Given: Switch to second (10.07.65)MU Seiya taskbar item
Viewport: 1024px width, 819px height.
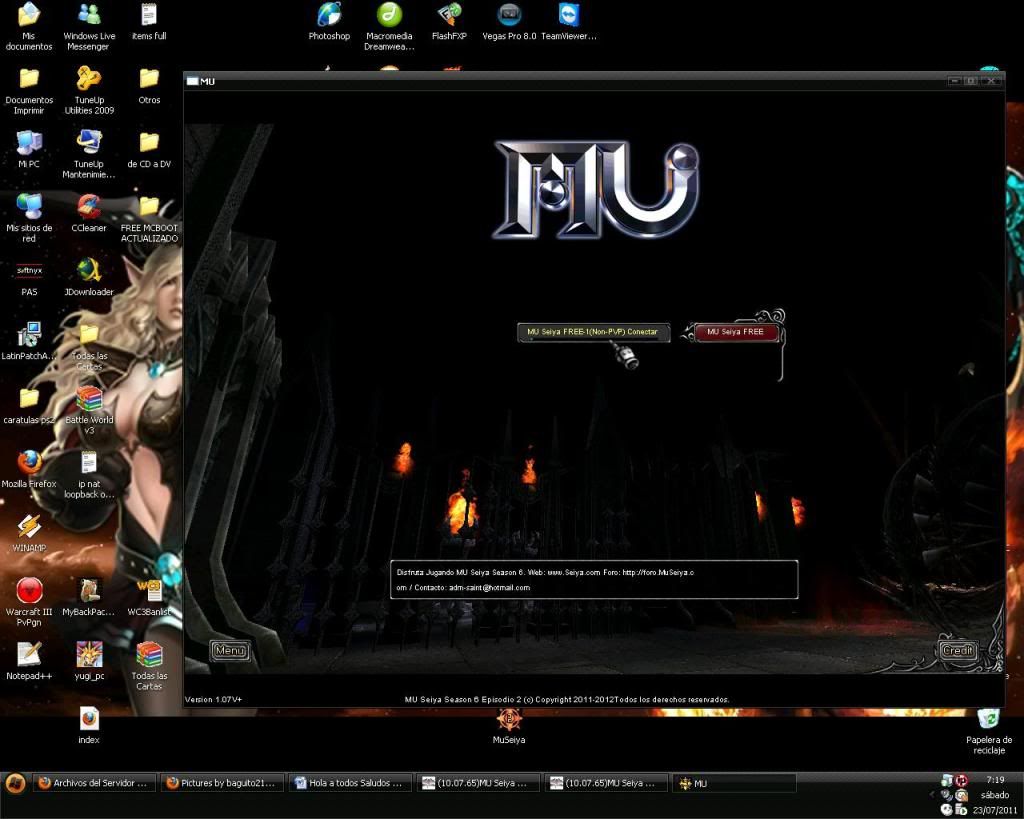Looking at the screenshot, I should point(606,783).
